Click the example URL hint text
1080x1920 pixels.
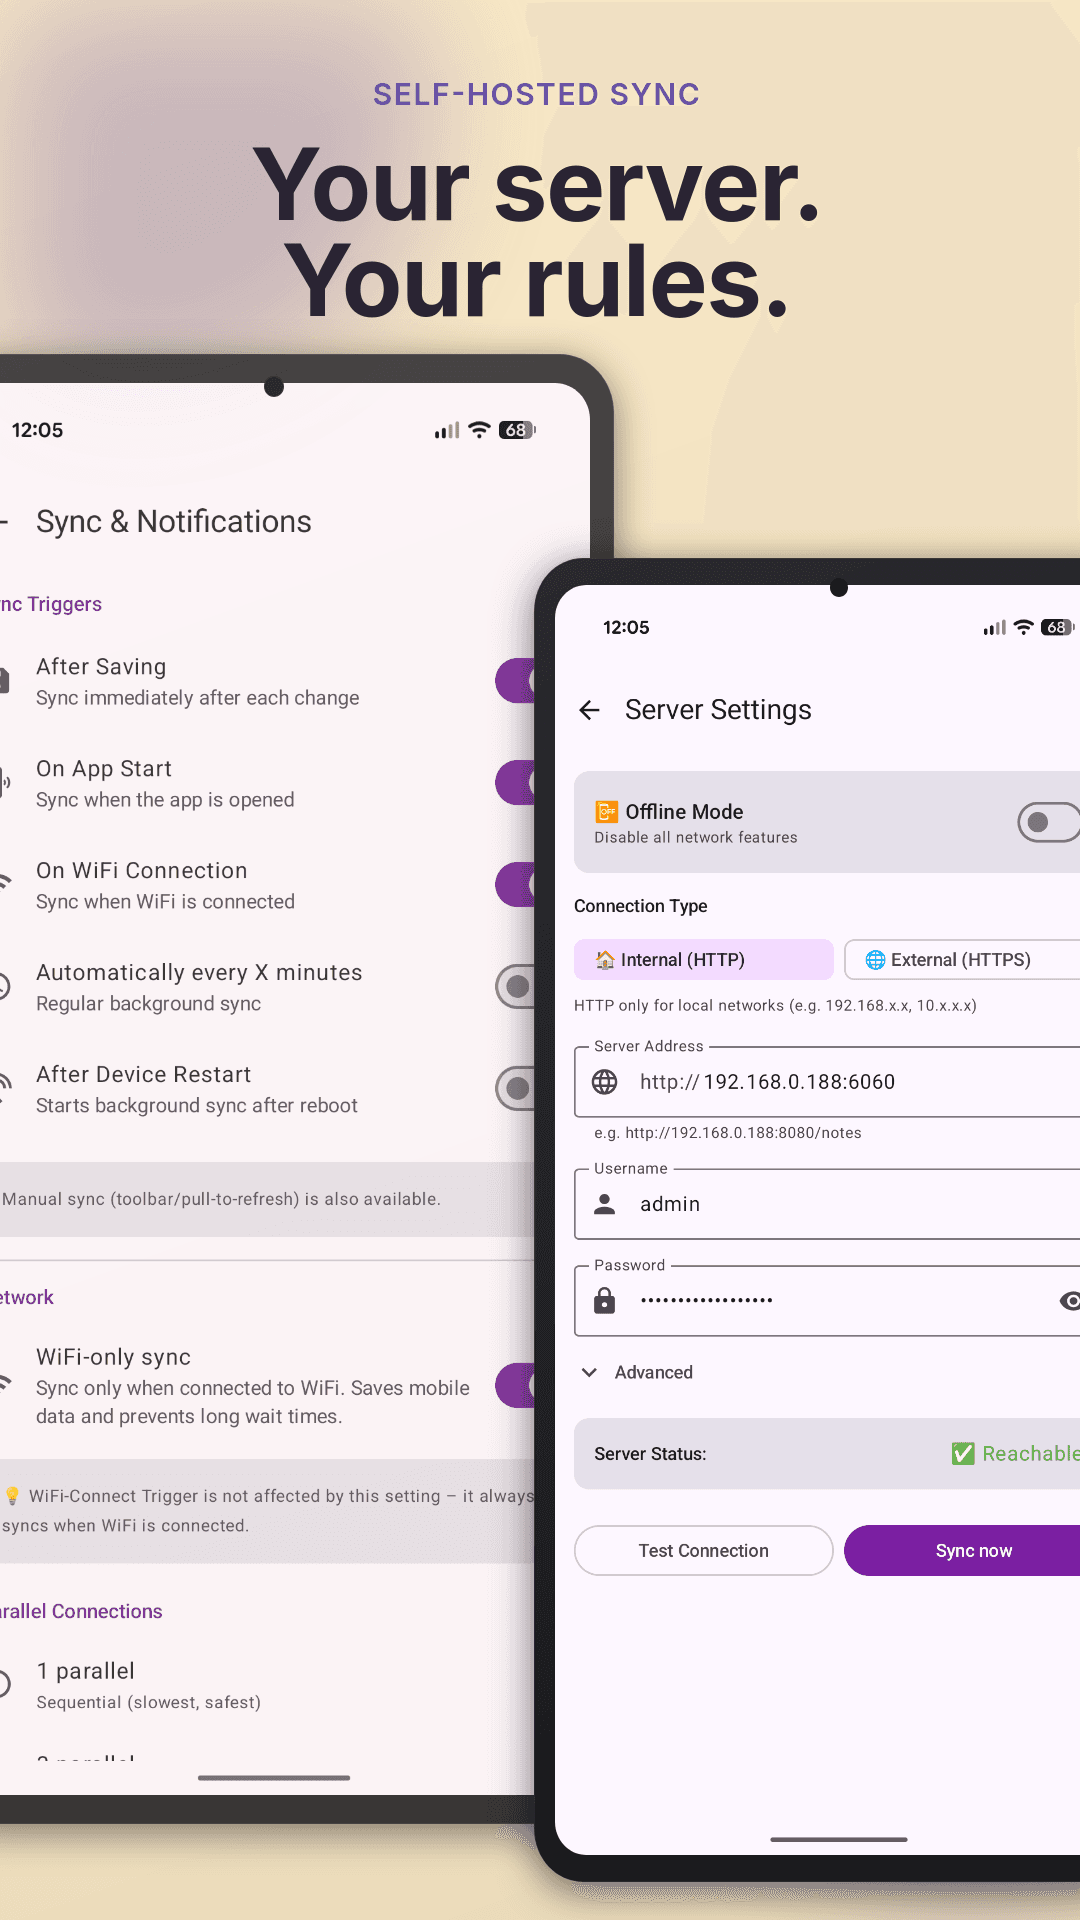click(x=728, y=1133)
